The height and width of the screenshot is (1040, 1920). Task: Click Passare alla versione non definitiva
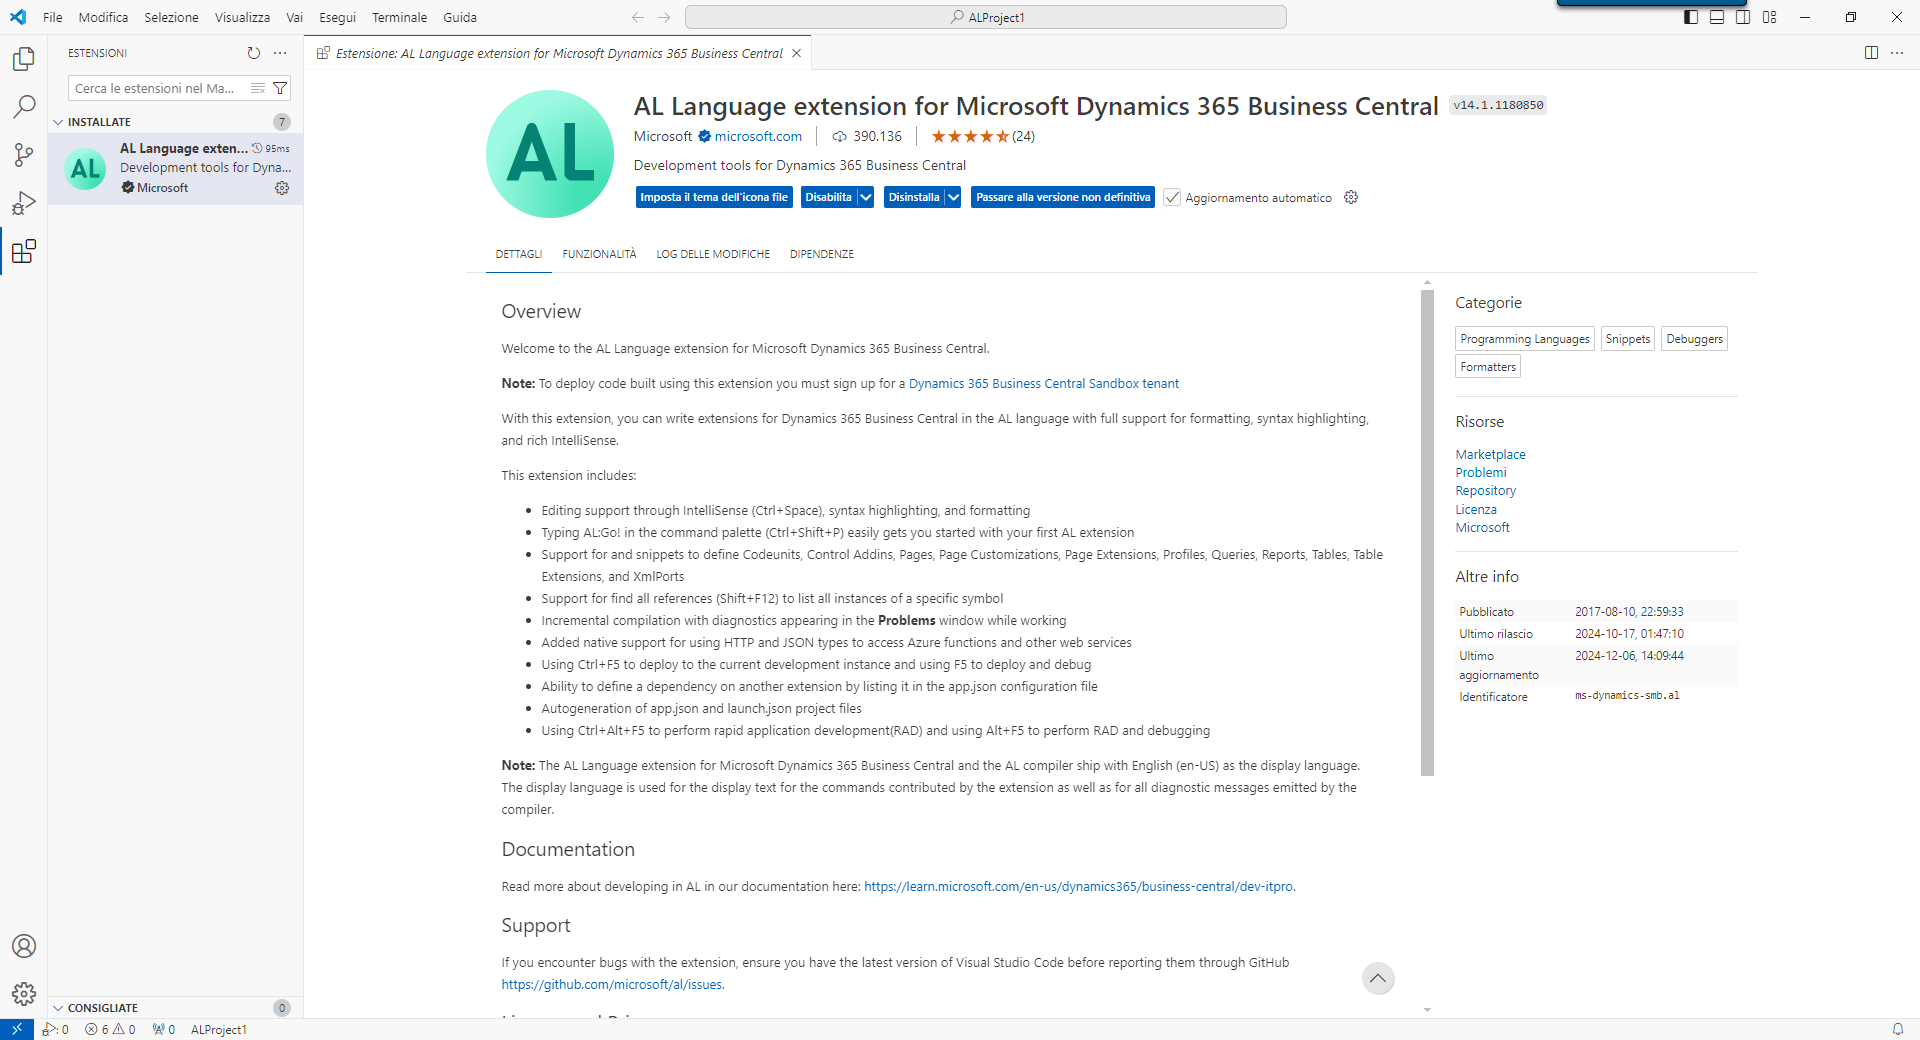1063,197
